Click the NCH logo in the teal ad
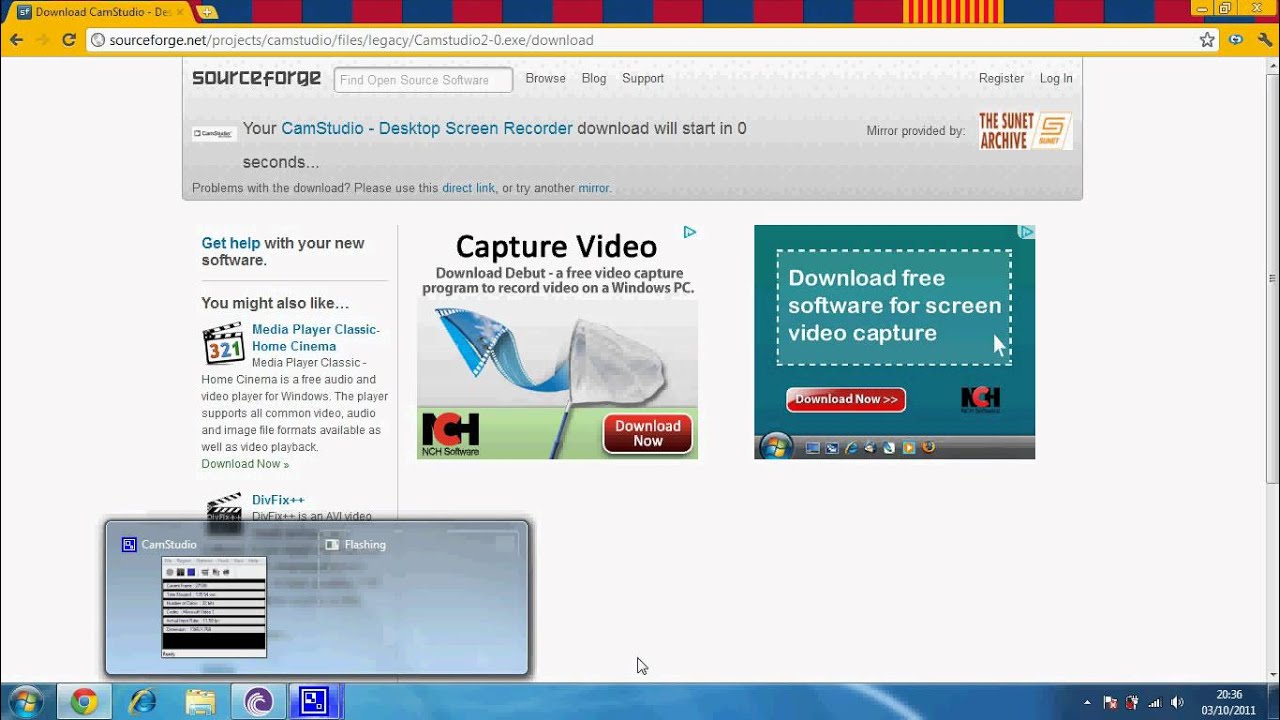This screenshot has width=1280, height=720. (980, 400)
